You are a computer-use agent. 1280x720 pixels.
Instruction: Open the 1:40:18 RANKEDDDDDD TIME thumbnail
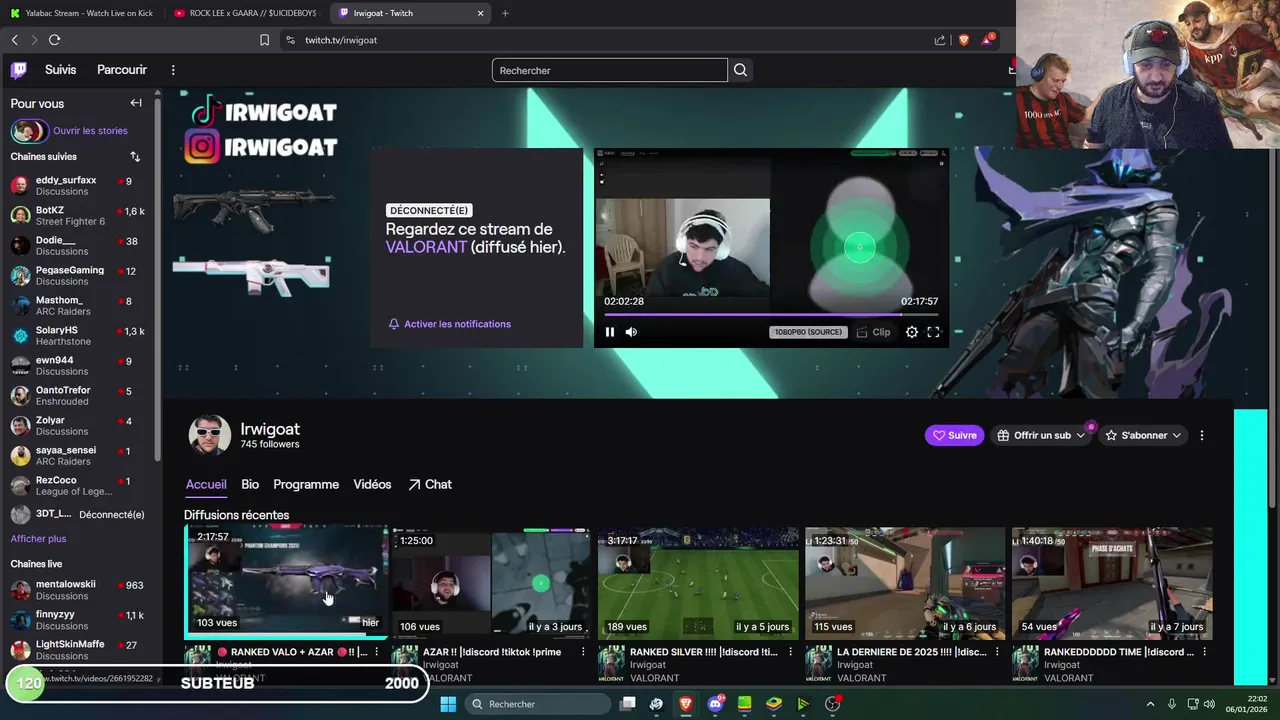pyautogui.click(x=1112, y=583)
